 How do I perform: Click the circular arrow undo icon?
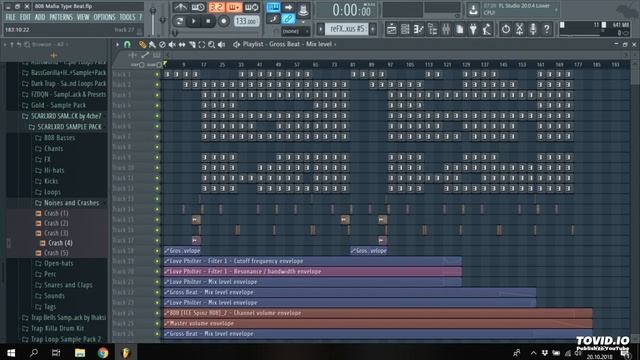(x=505, y=29)
